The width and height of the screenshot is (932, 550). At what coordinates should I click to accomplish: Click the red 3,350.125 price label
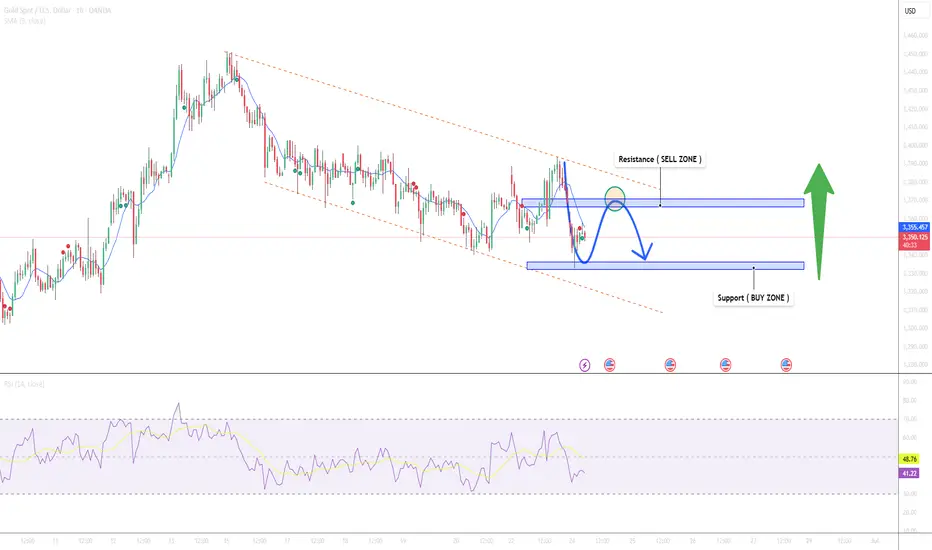tap(914, 240)
